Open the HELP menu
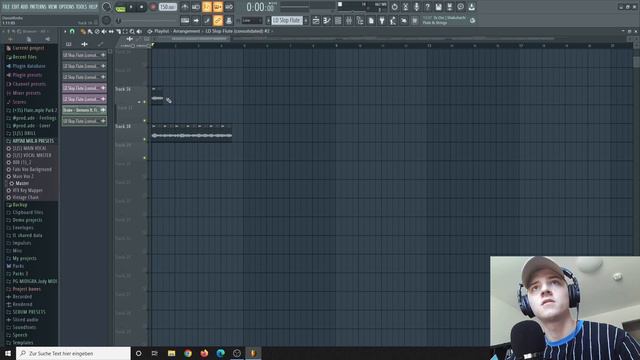Image resolution: width=640 pixels, height=360 pixels. [x=93, y=7]
